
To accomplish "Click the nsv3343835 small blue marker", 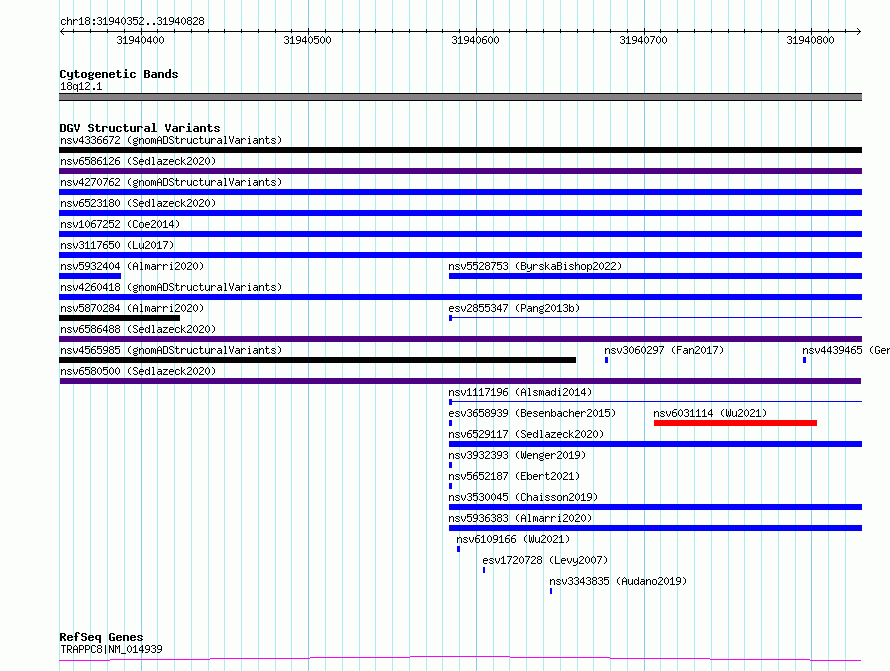I will [x=551, y=591].
